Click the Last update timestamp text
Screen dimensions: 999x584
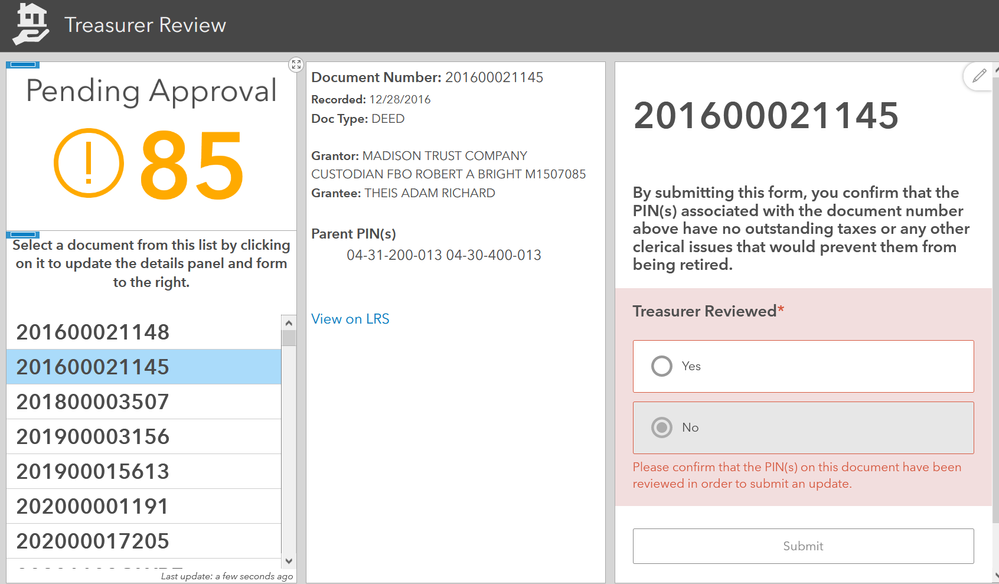227,576
